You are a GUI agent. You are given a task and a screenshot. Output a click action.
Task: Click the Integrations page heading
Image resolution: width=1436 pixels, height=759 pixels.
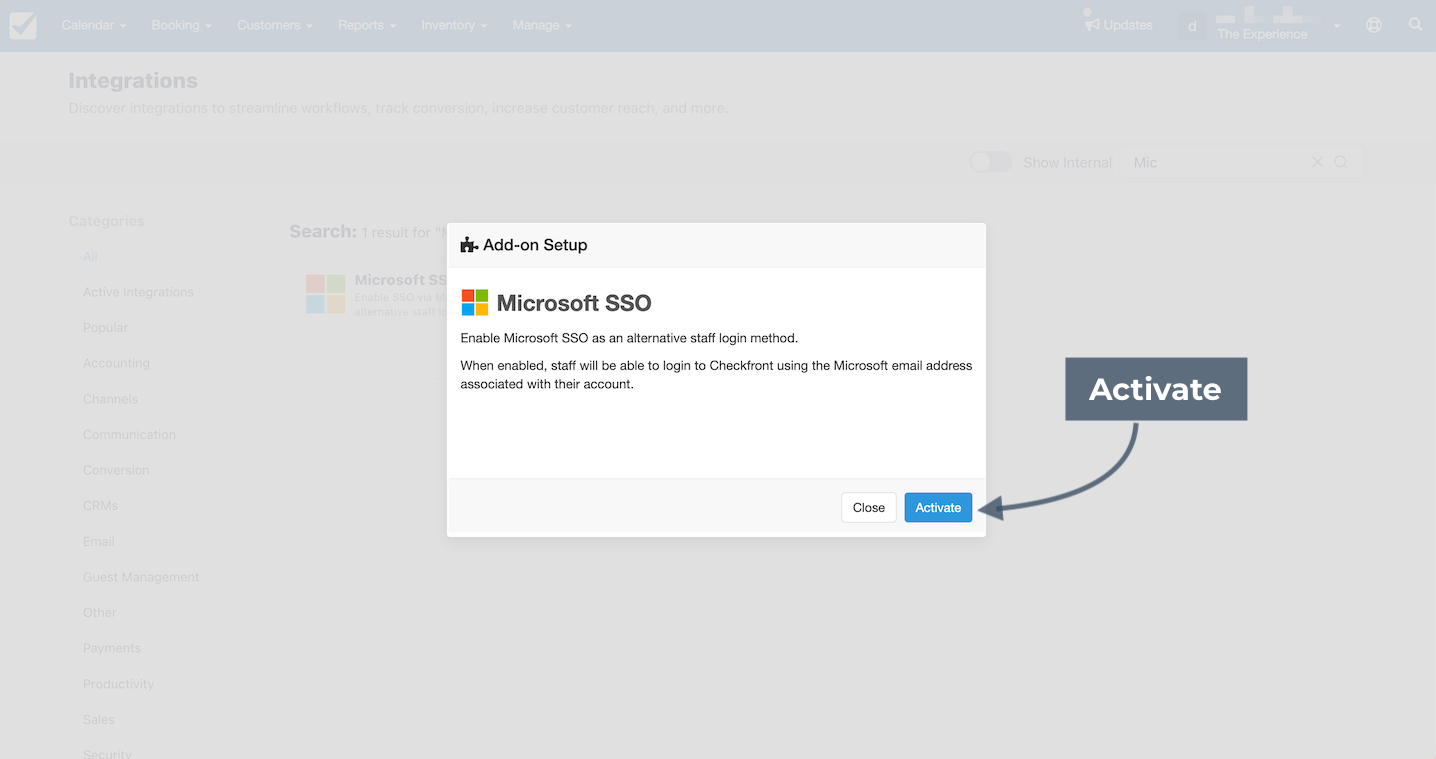[x=133, y=81]
